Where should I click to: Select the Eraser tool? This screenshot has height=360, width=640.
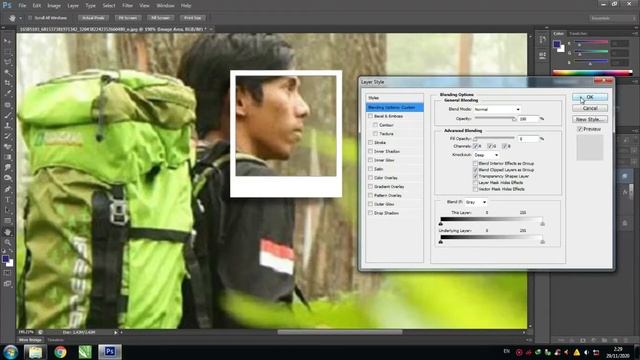point(8,147)
